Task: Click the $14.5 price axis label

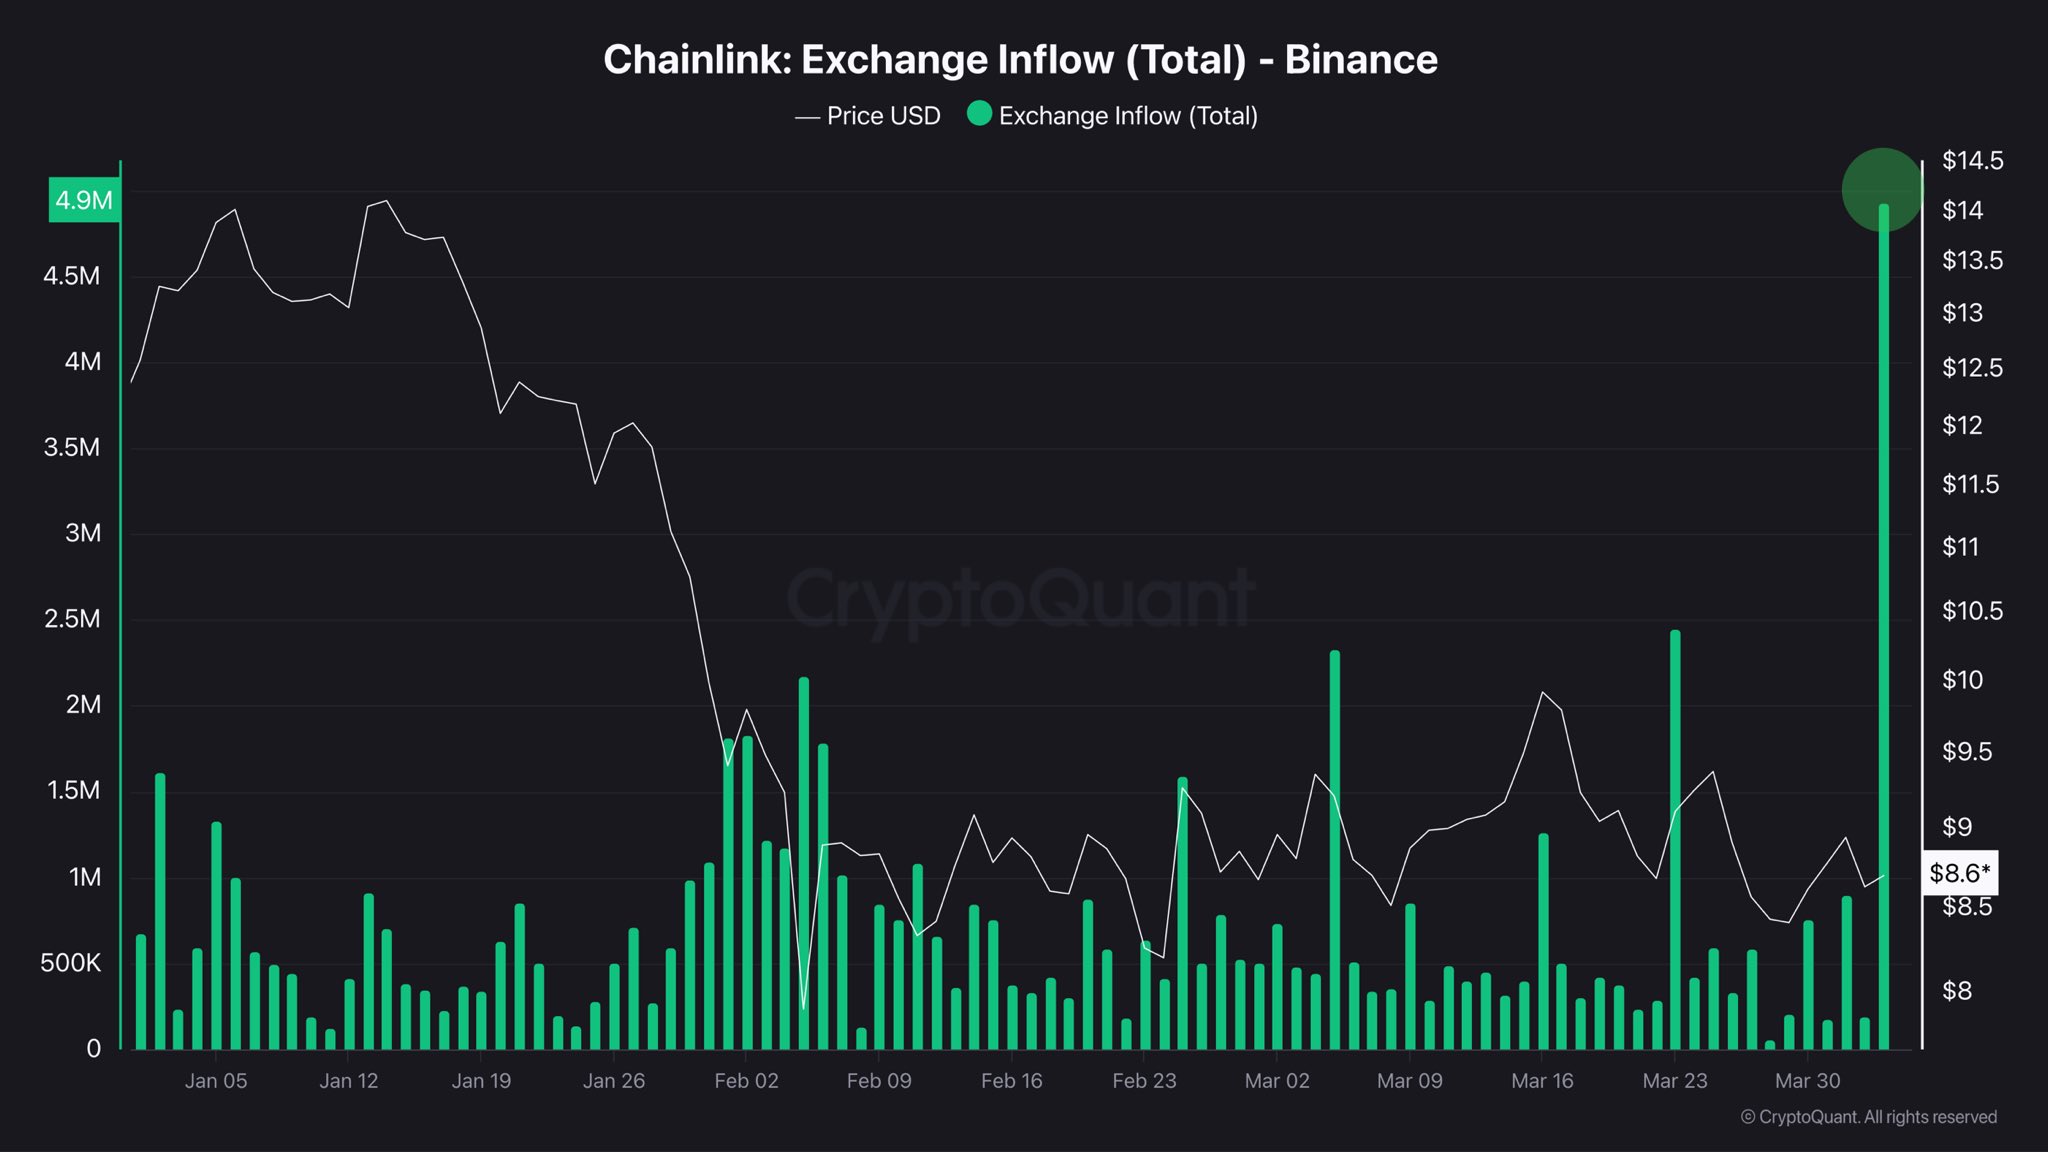Action: click(1972, 161)
